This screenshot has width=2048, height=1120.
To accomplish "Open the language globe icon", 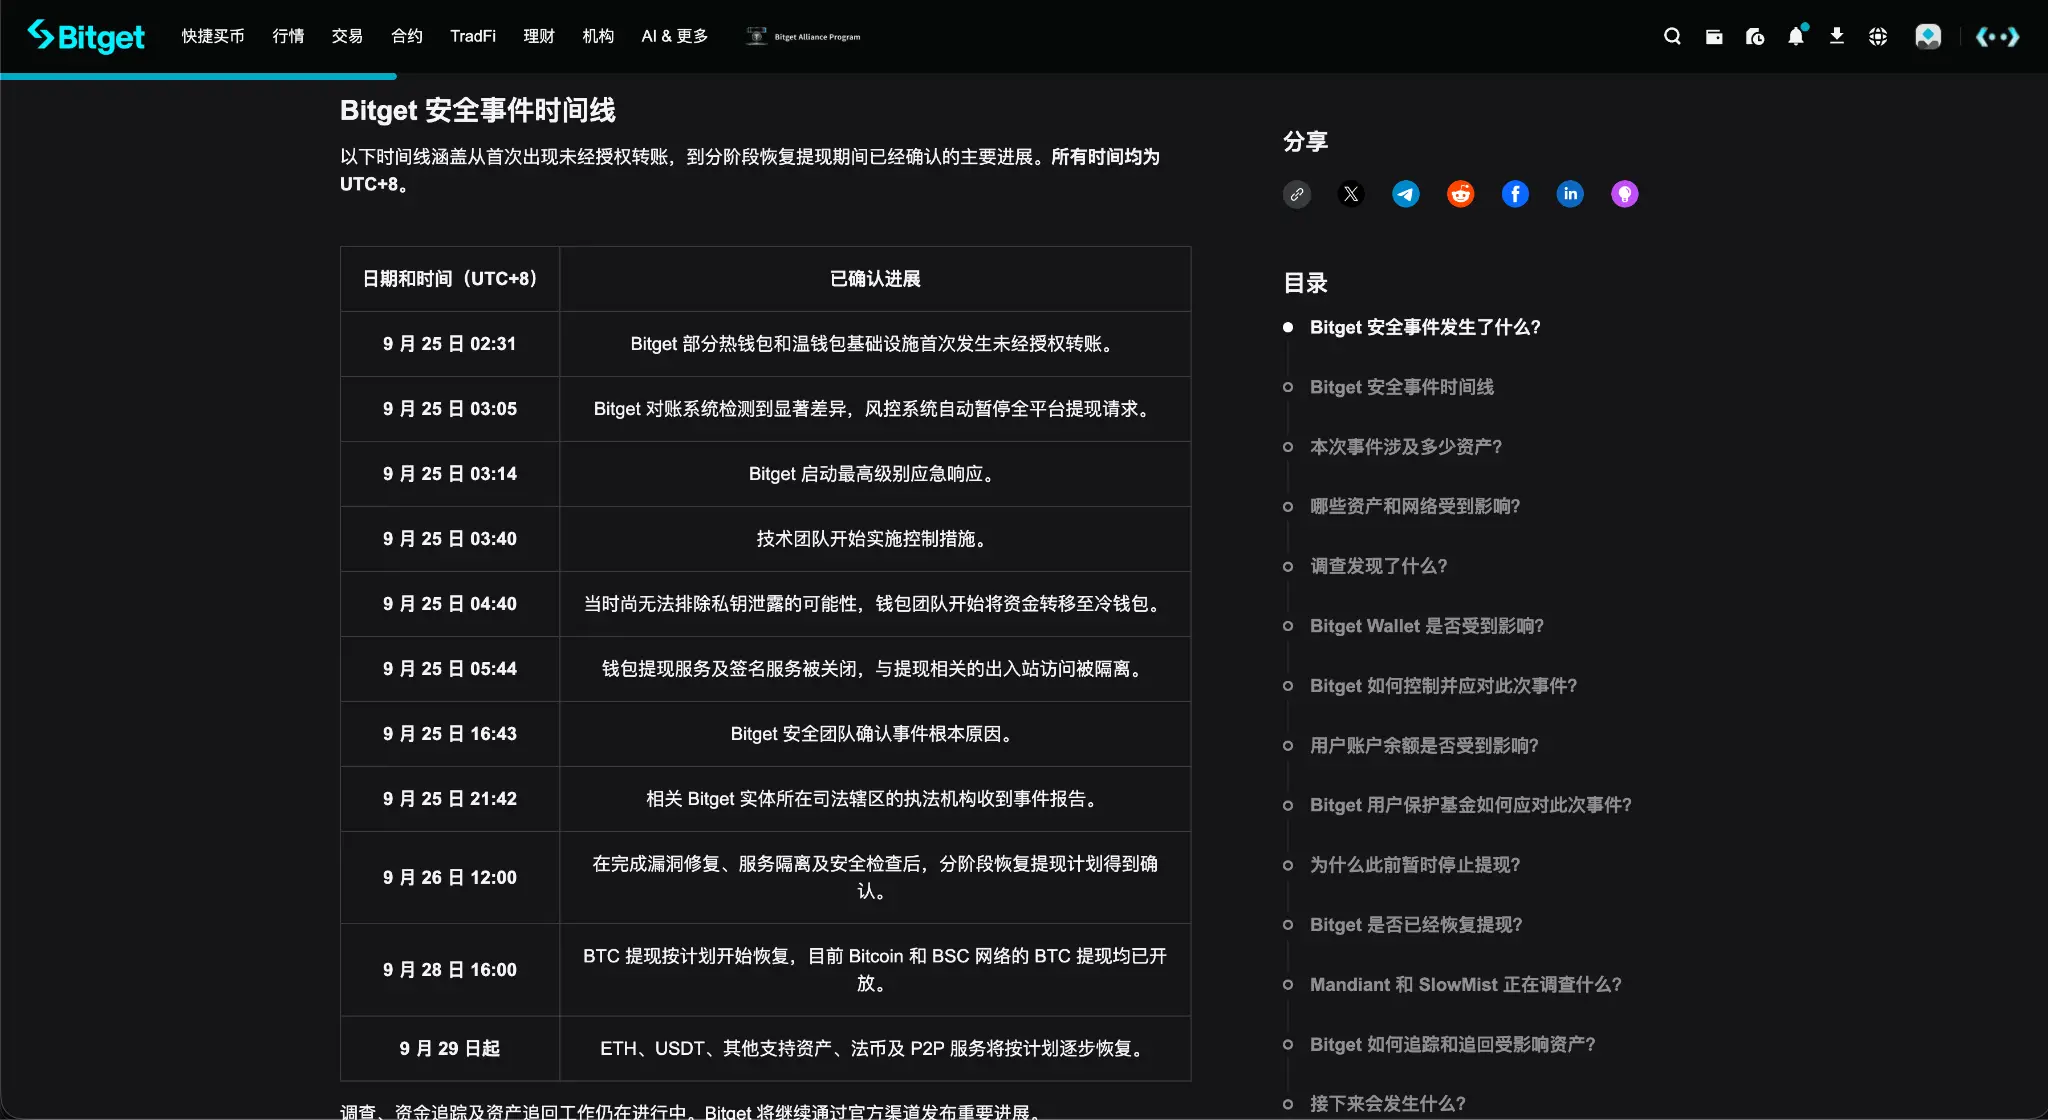I will pyautogui.click(x=1878, y=36).
